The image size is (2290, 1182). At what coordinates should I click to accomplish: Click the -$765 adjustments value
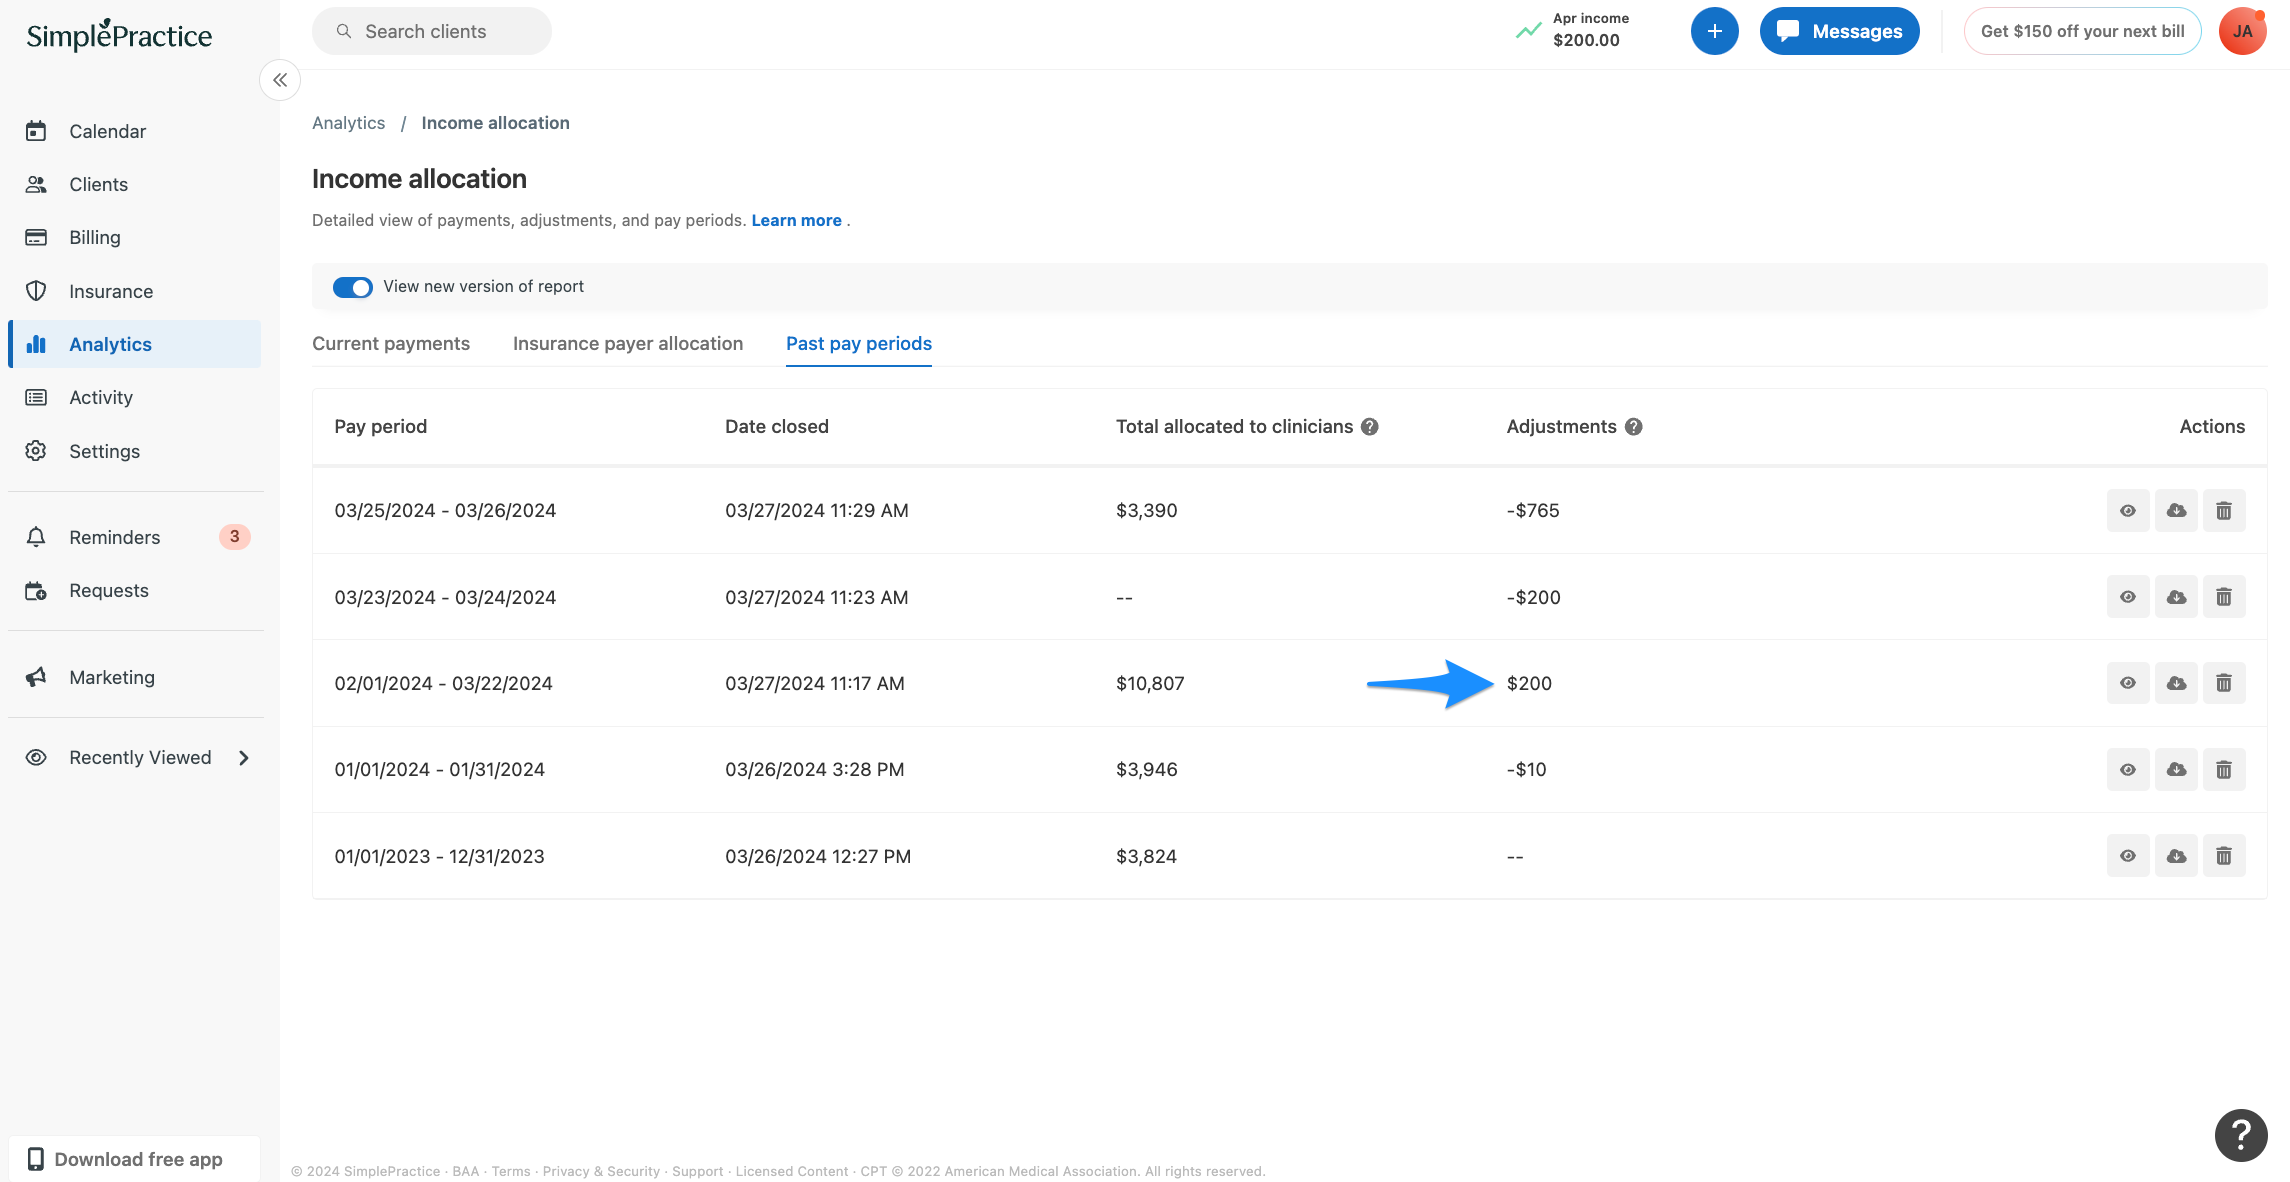pos(1533,511)
